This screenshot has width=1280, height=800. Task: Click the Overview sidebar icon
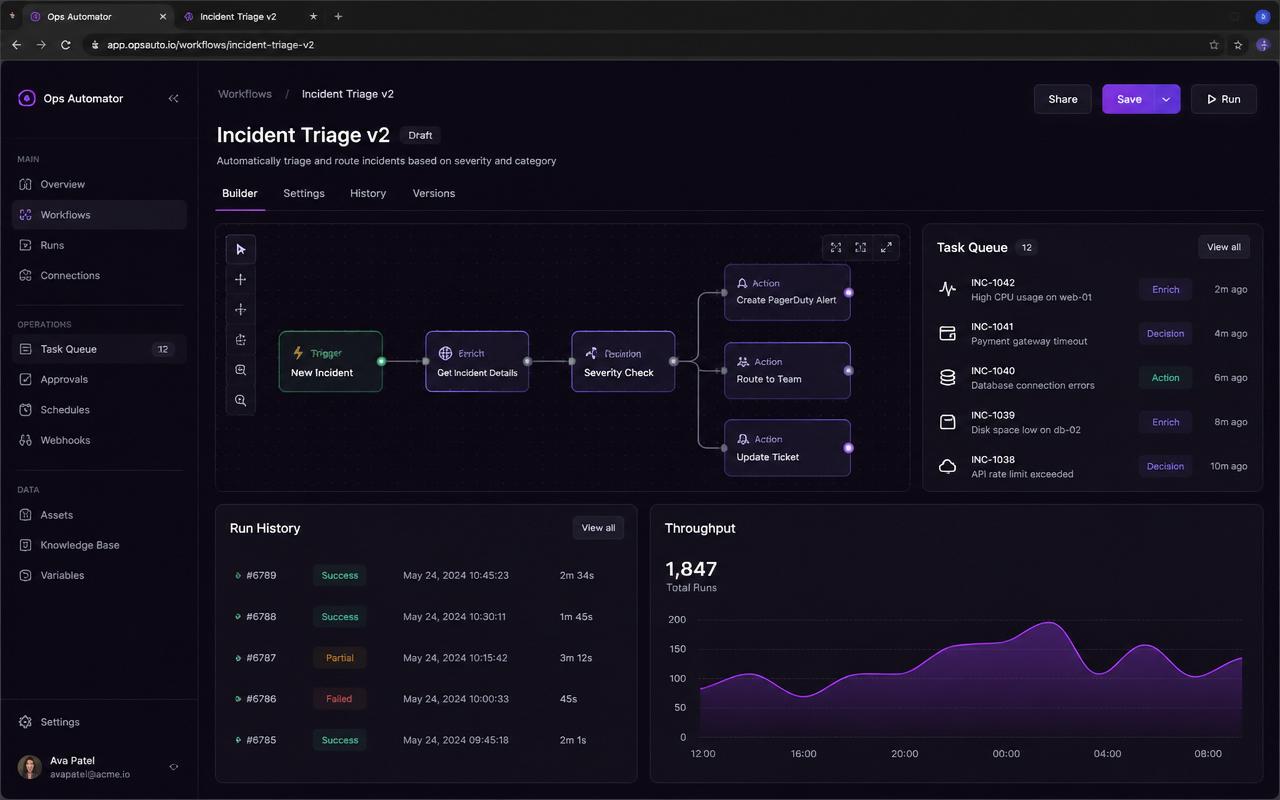click(x=26, y=184)
